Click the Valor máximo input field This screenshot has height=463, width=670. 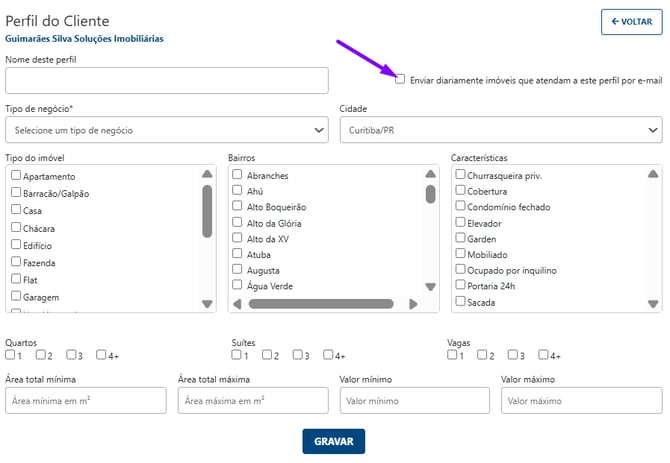point(580,400)
